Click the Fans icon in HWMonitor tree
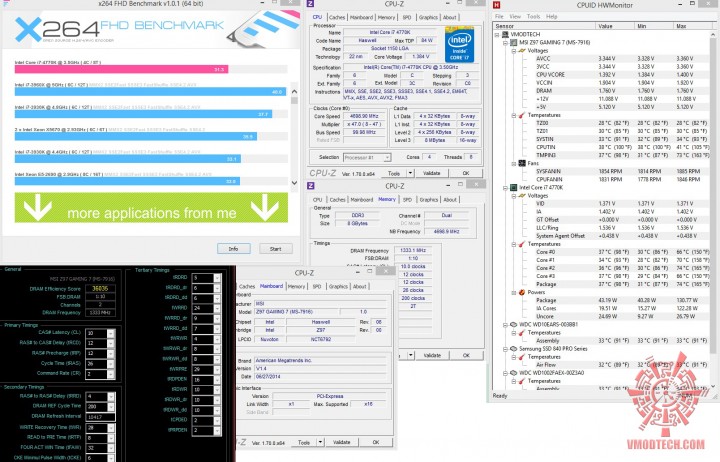 [x=522, y=163]
